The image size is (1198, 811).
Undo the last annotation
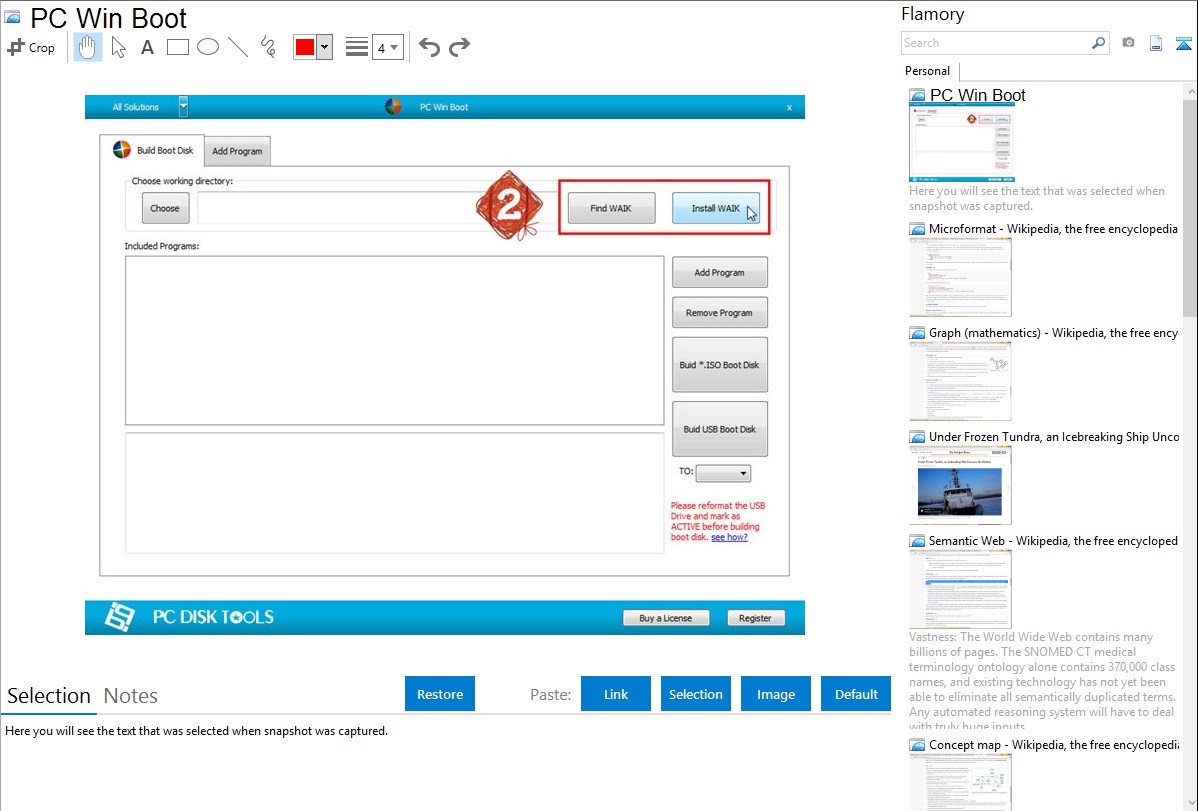tap(429, 47)
